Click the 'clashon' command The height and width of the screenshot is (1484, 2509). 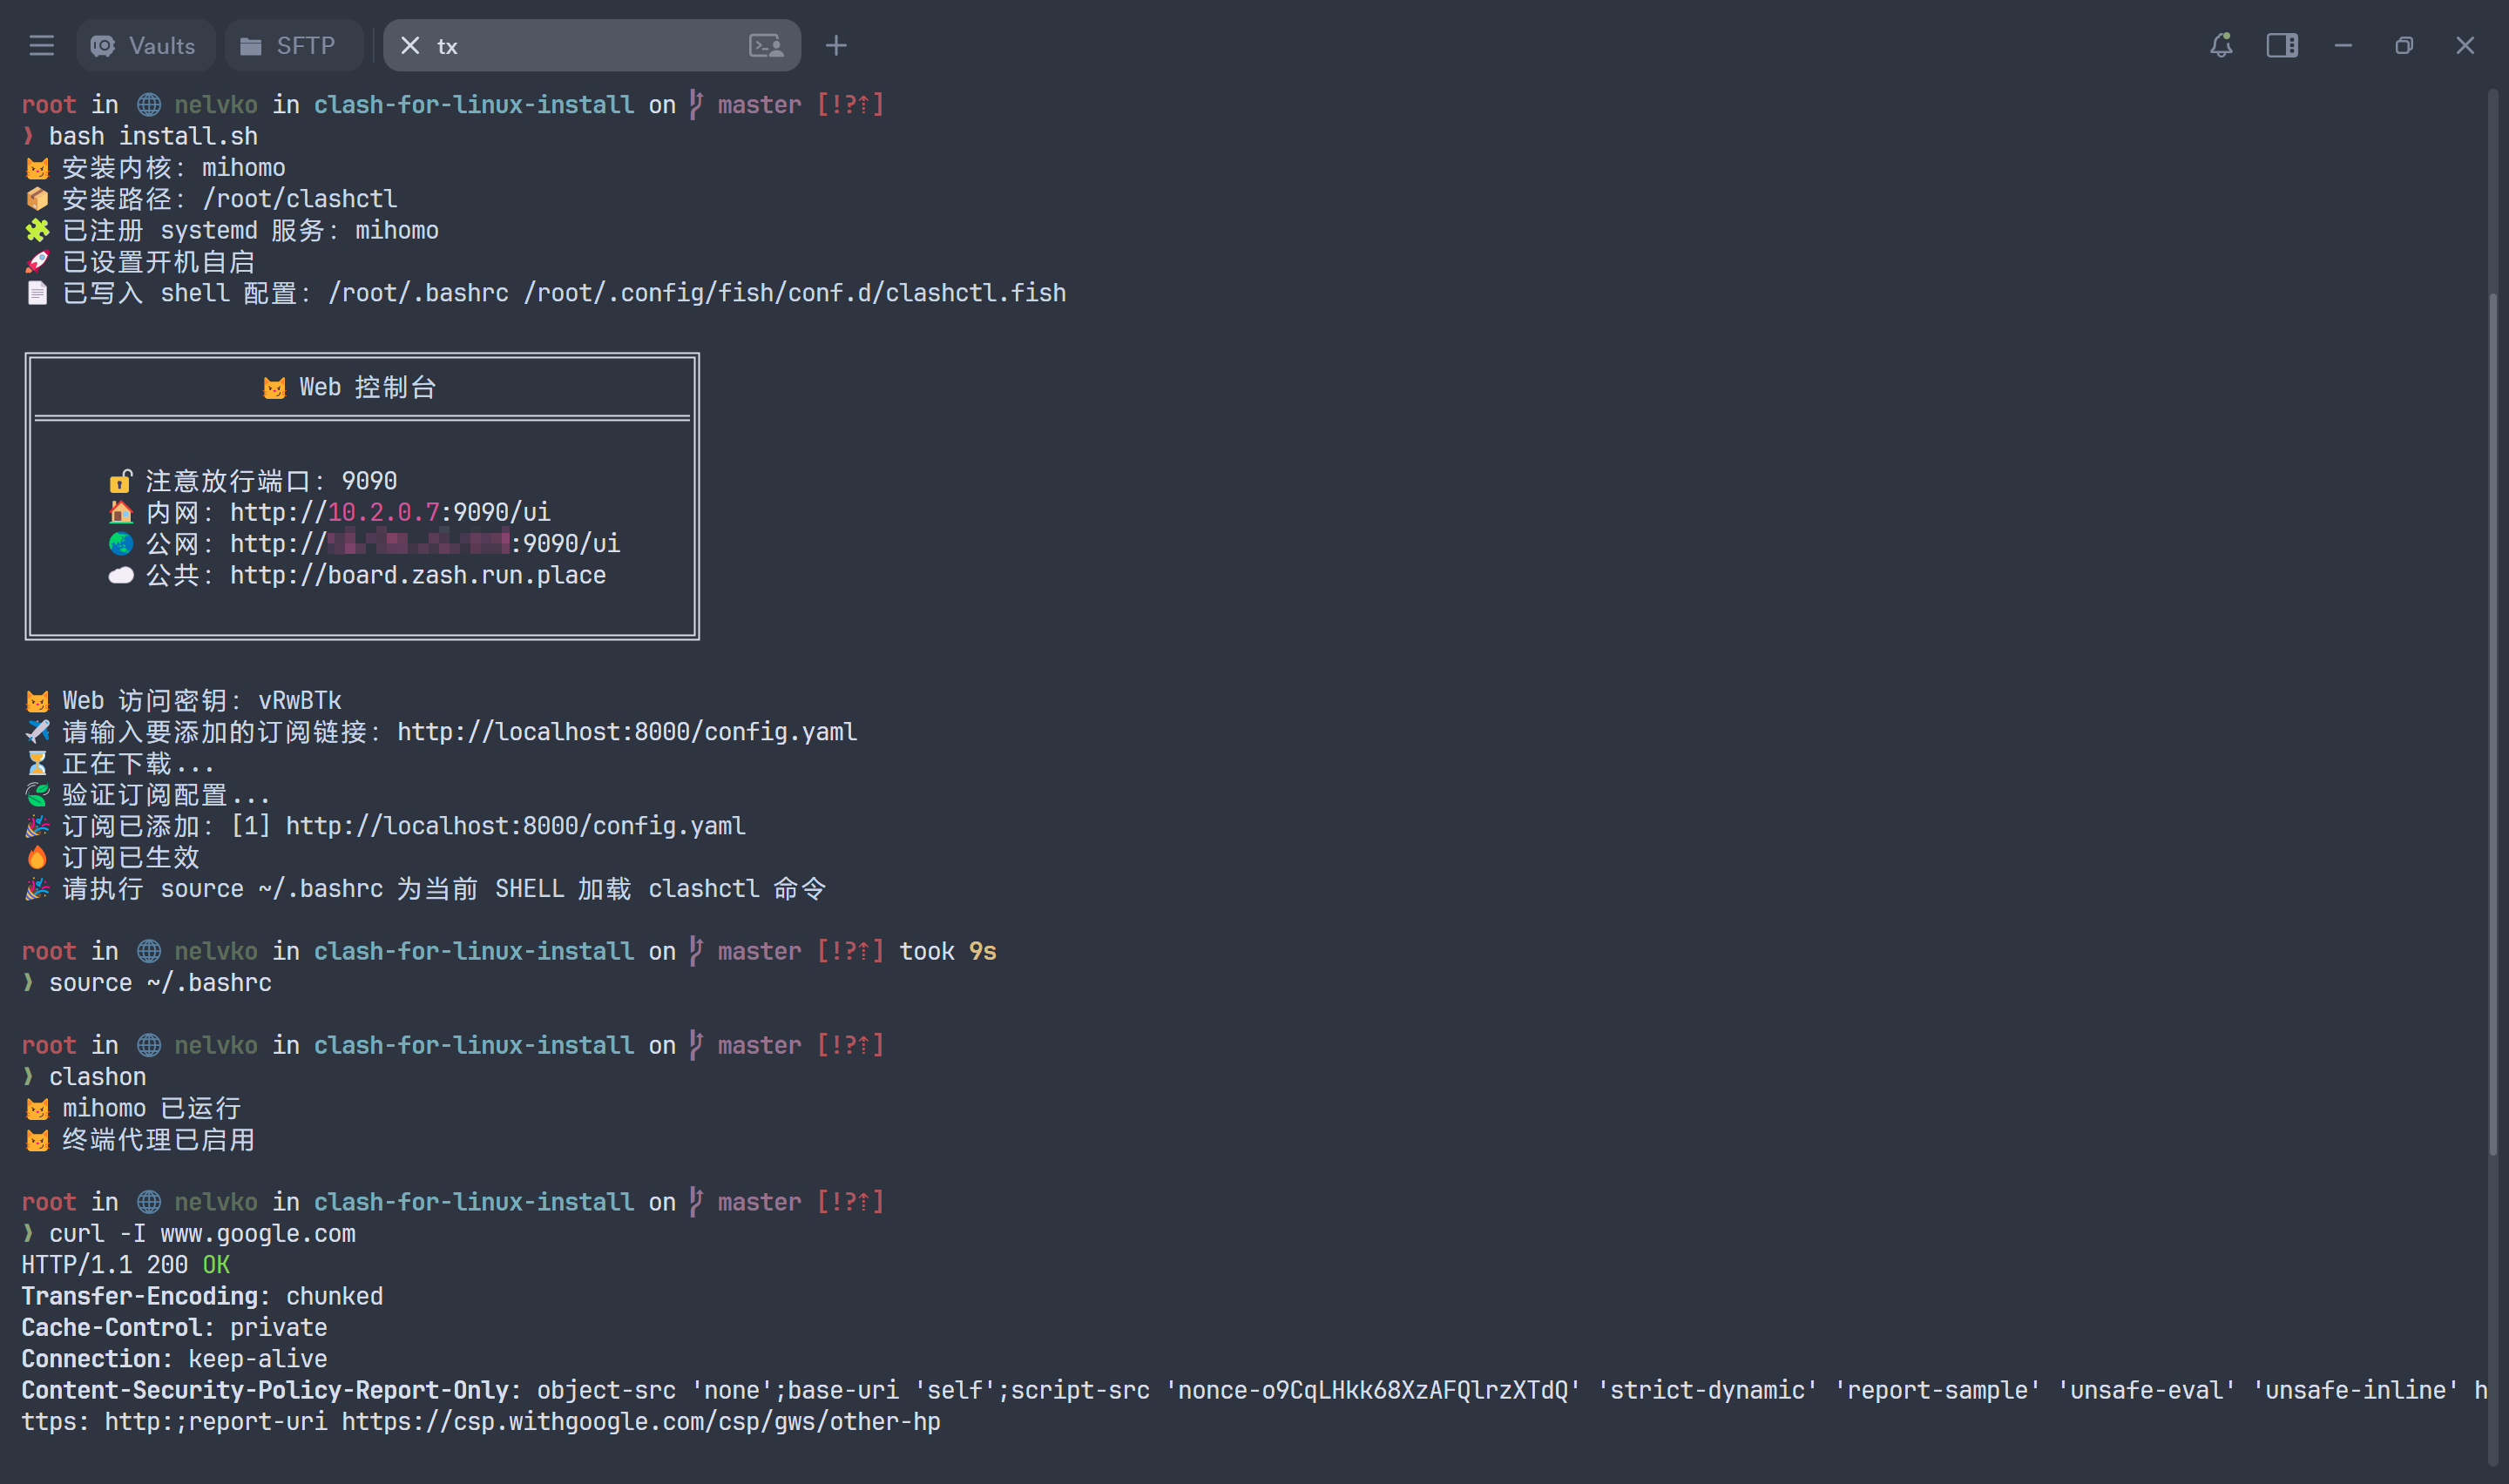[x=97, y=1077]
